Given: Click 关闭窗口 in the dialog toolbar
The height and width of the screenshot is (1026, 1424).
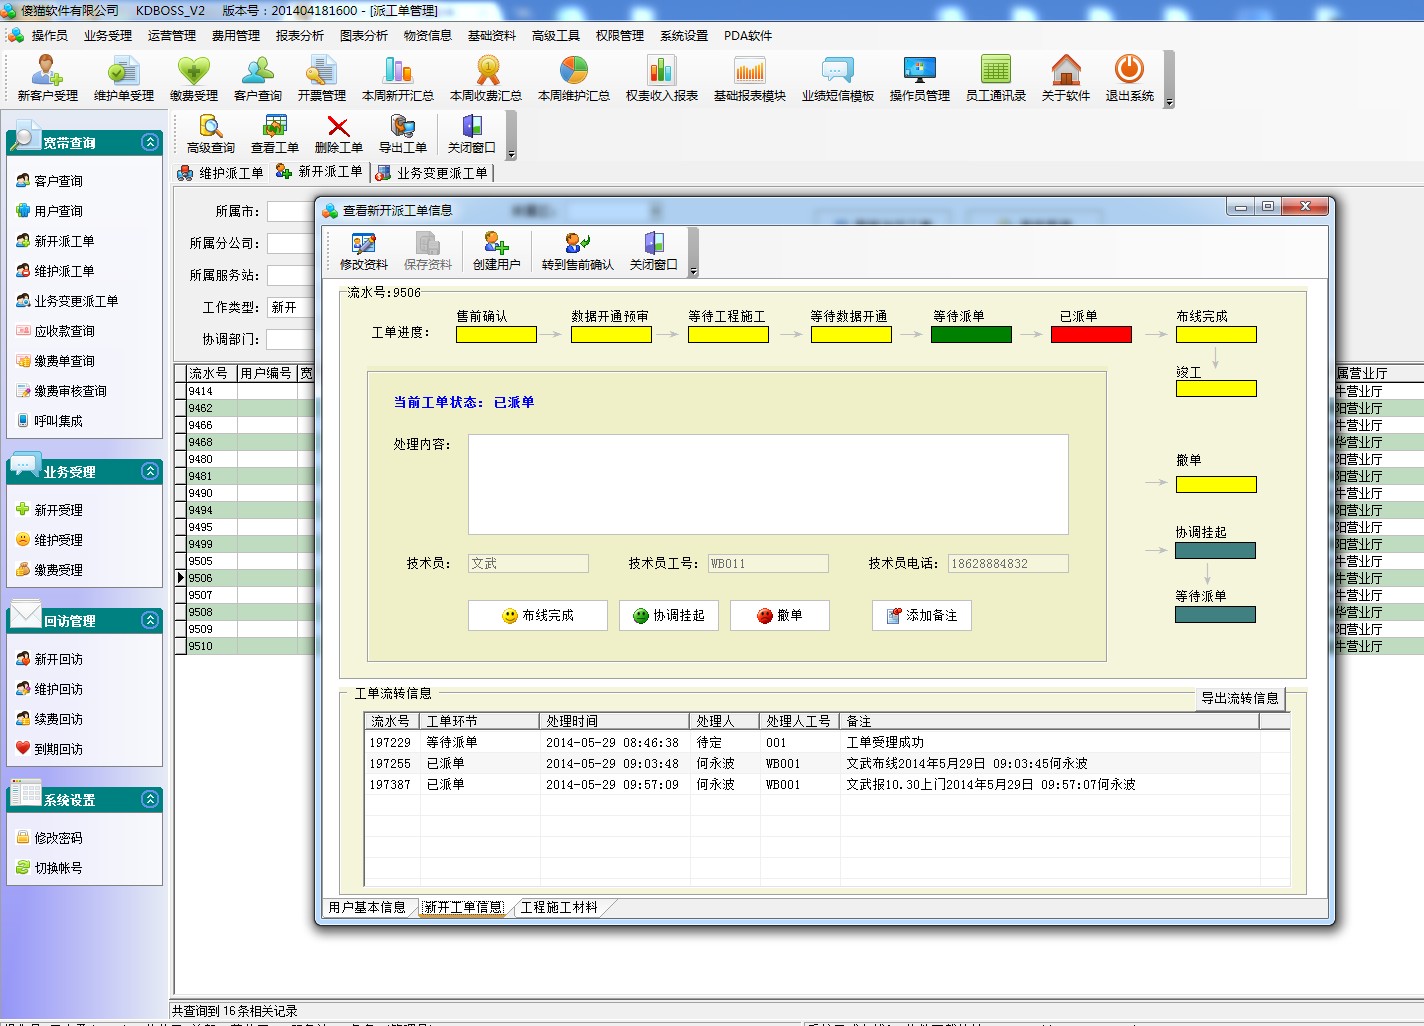Looking at the screenshot, I should 654,251.
